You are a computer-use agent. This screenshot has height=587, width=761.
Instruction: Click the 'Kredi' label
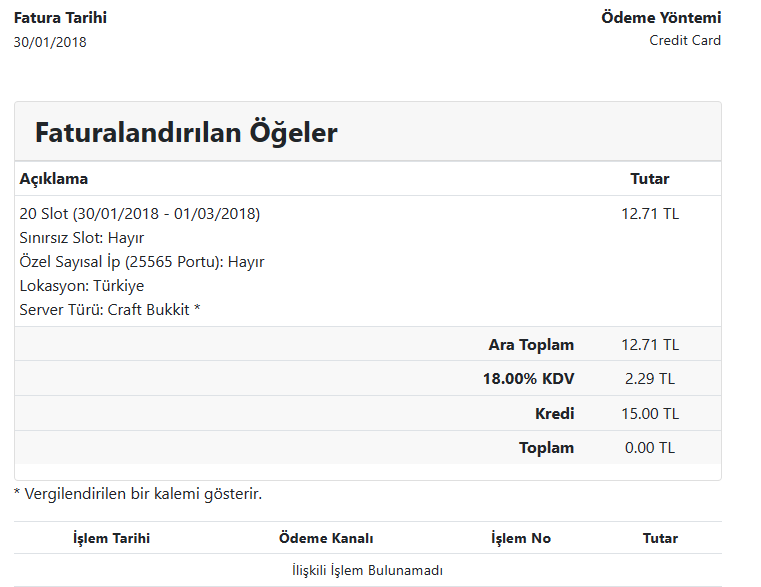click(x=554, y=414)
